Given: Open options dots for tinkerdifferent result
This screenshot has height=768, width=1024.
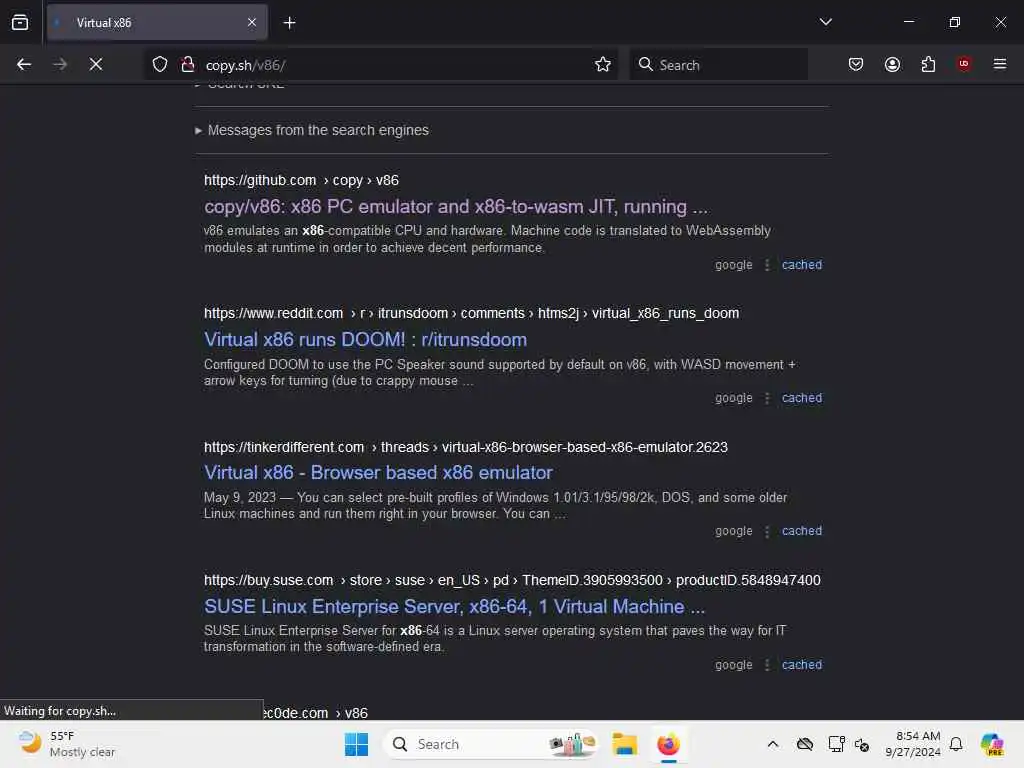Looking at the screenshot, I should tap(767, 532).
